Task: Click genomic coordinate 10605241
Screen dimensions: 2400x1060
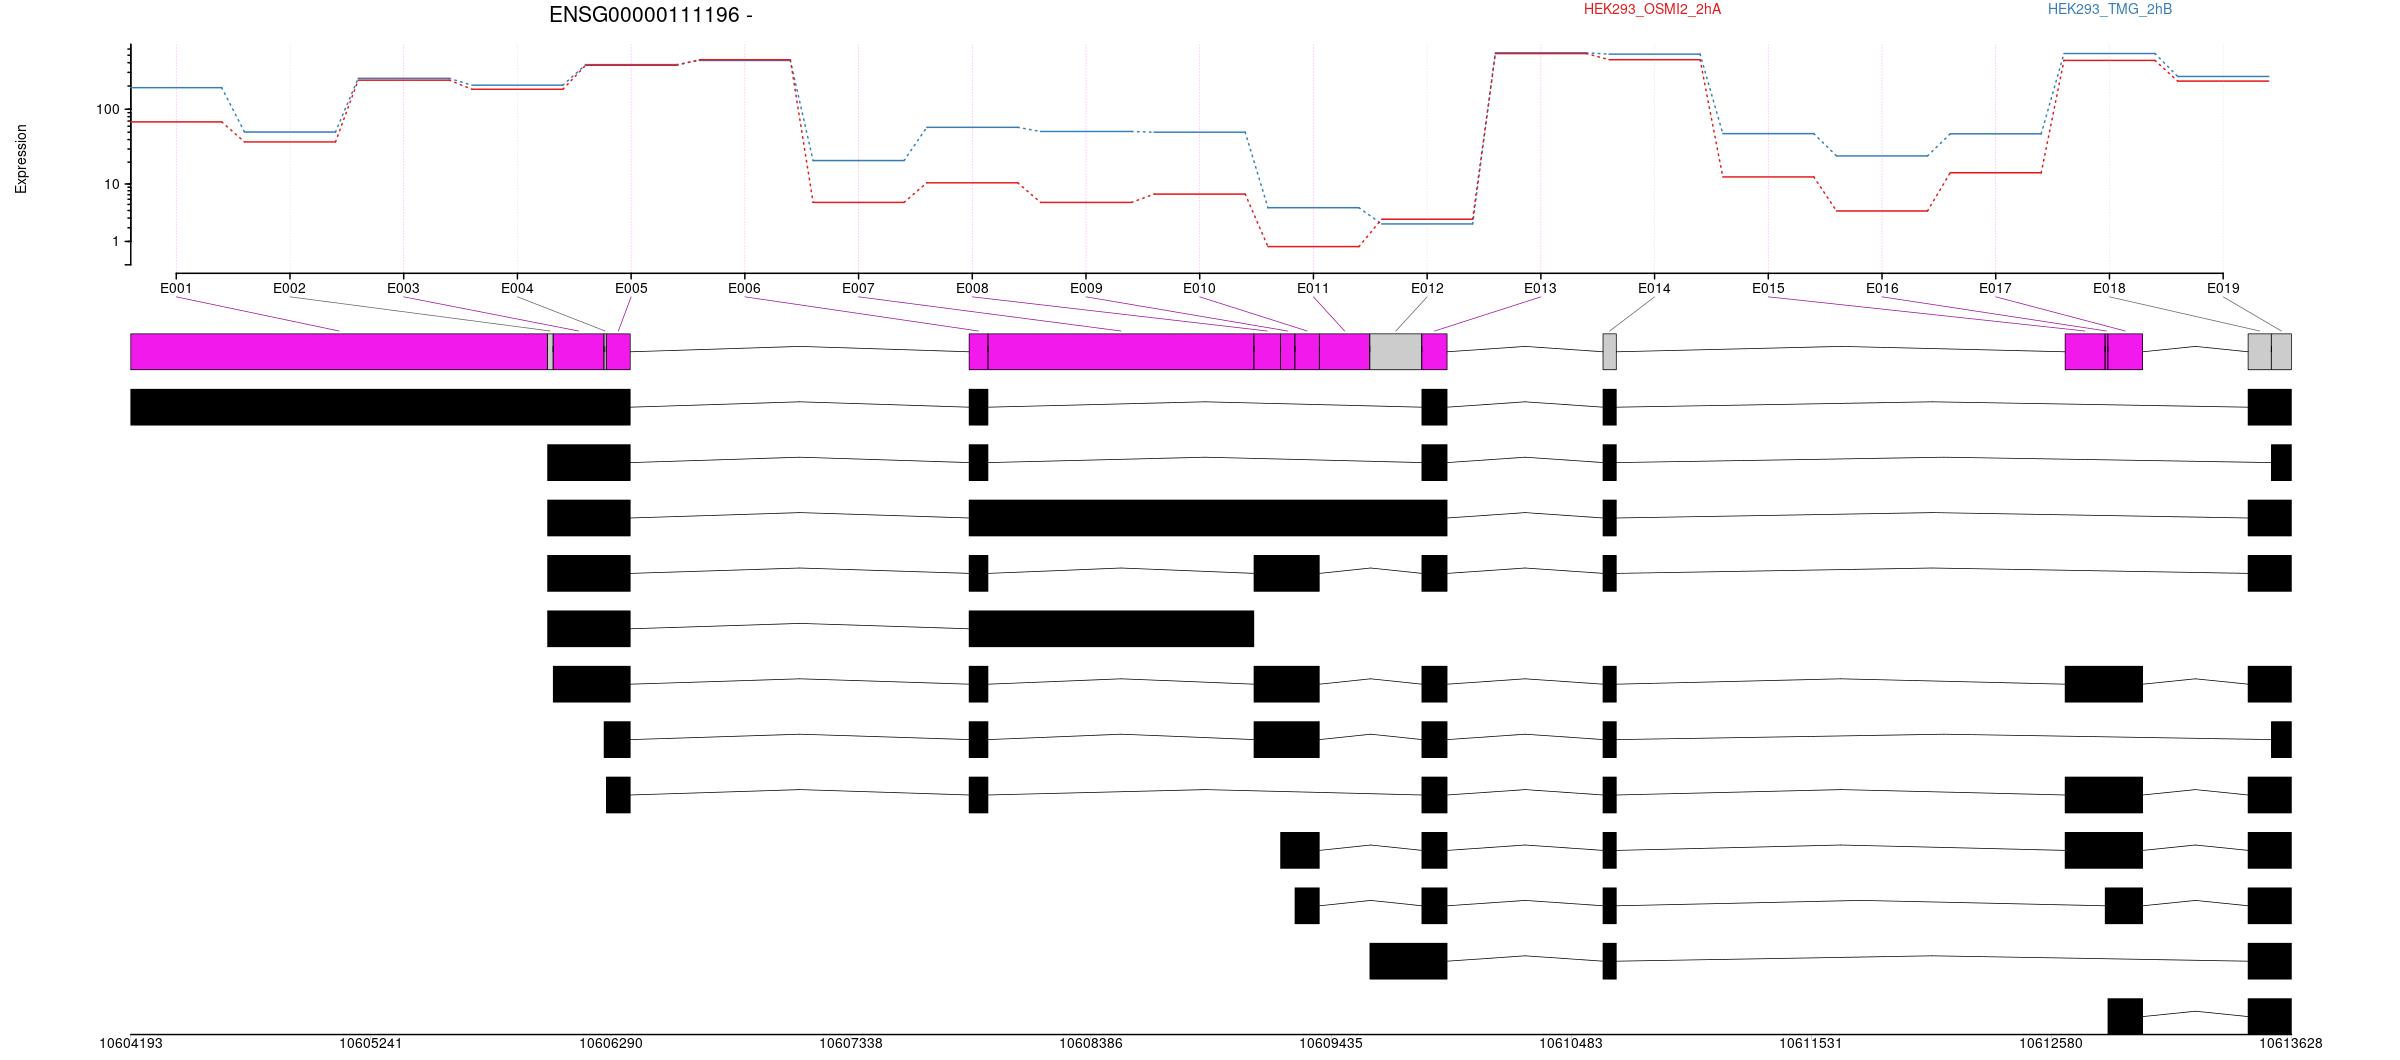Action: [371, 1043]
